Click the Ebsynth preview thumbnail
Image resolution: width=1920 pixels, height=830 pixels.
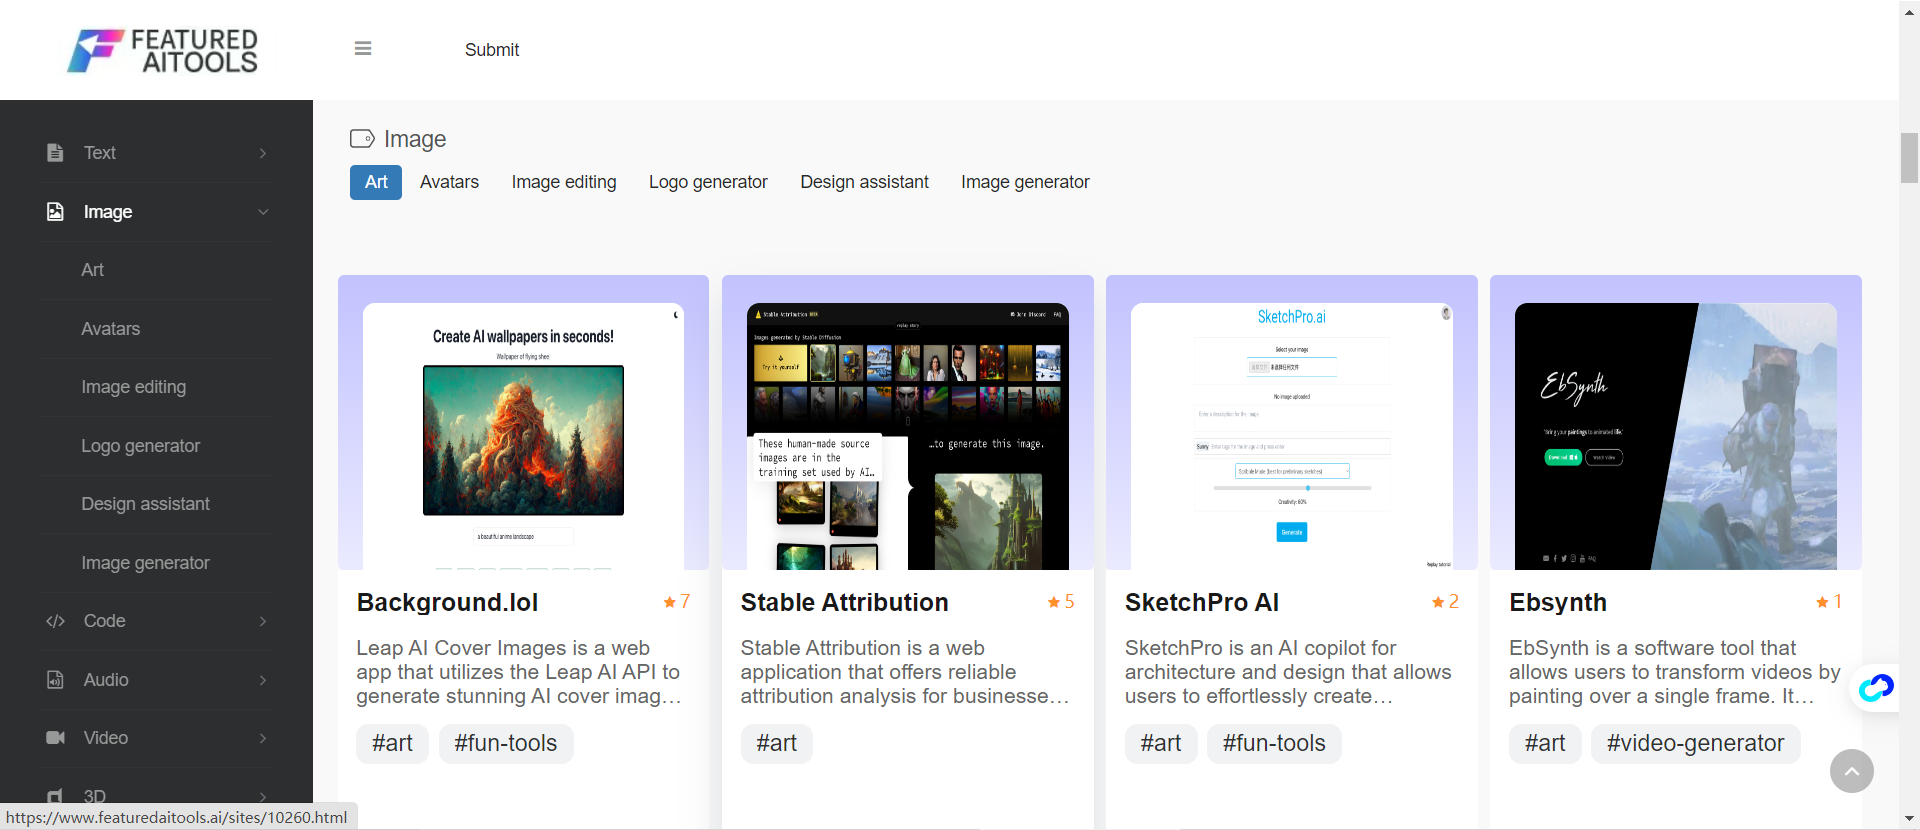pos(1676,437)
